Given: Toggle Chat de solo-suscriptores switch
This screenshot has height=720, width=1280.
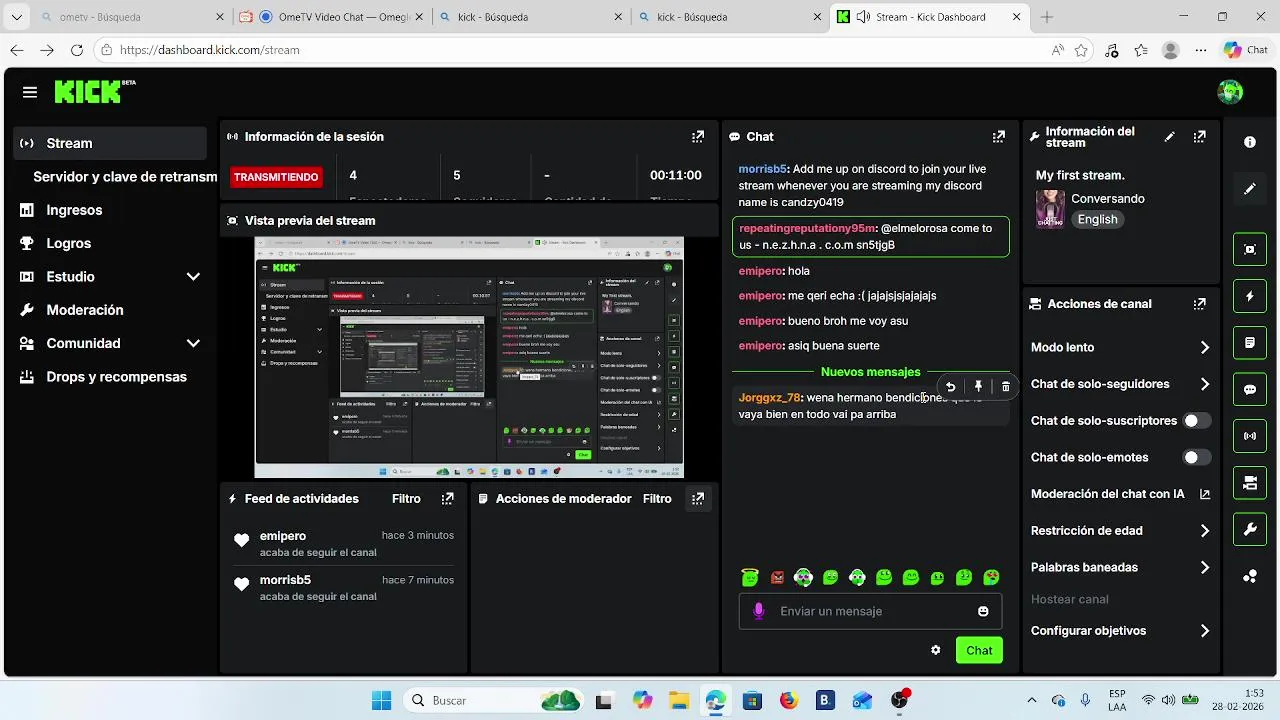Looking at the screenshot, I should tap(1197, 421).
